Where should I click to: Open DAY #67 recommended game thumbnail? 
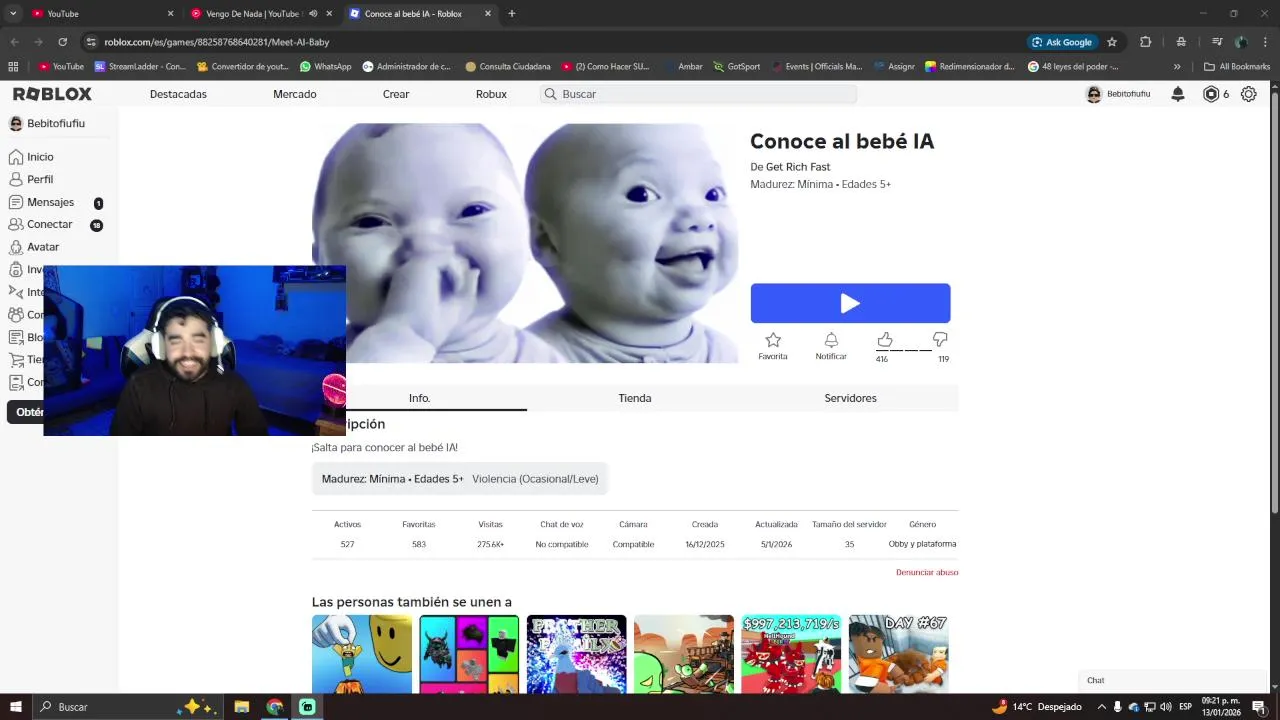[898, 654]
